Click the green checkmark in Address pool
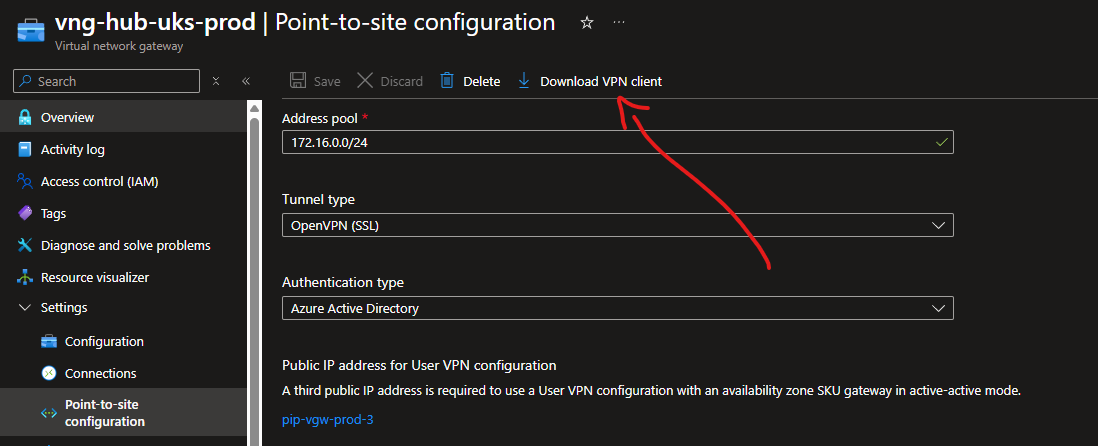Viewport: 1098px width, 446px height. point(942,143)
